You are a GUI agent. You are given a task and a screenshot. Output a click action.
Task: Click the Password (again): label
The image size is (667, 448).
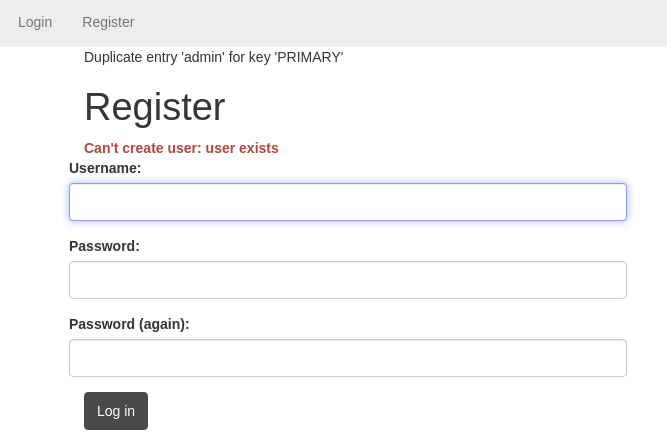click(129, 324)
